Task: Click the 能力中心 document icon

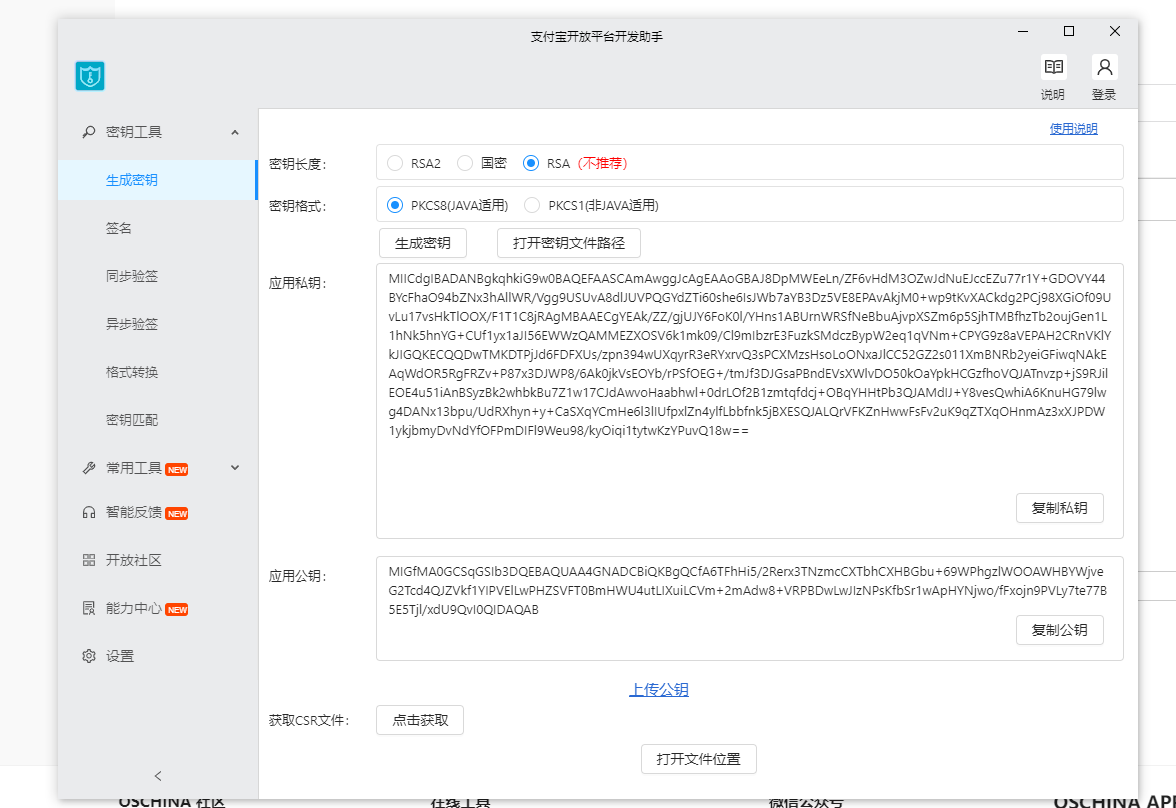Action: point(88,608)
